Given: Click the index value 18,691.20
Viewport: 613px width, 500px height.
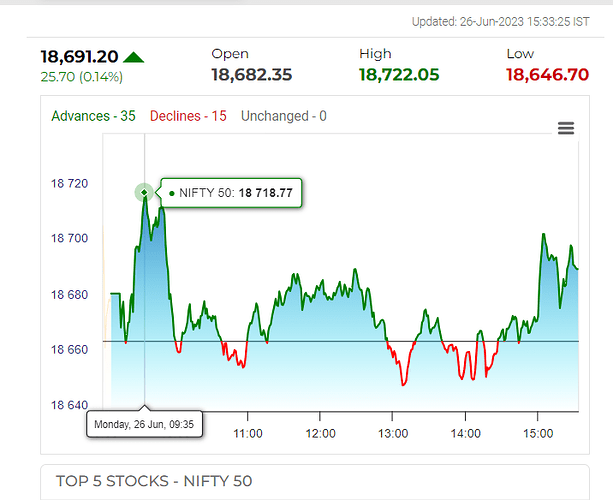Looking at the screenshot, I should point(79,57).
